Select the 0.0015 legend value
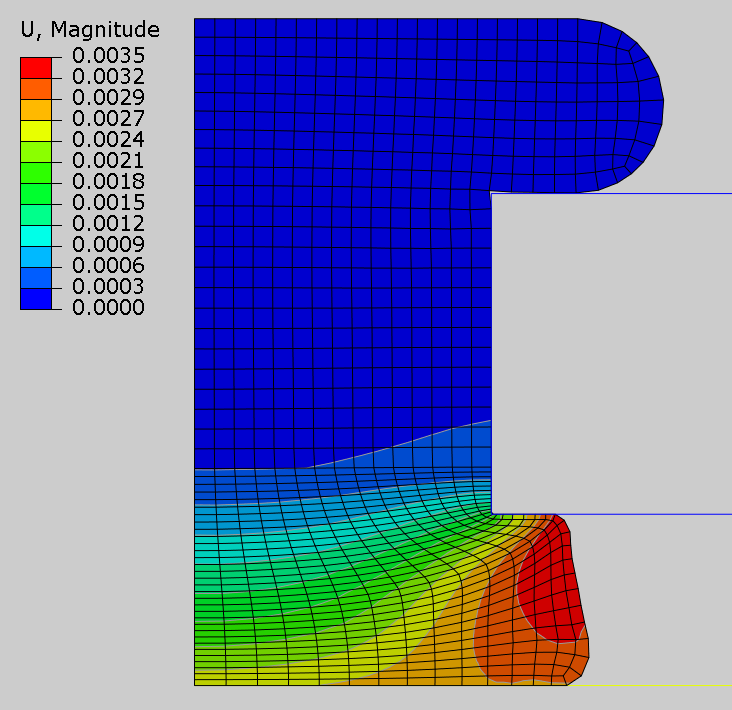Viewport: 732px width, 710px height. [108, 202]
